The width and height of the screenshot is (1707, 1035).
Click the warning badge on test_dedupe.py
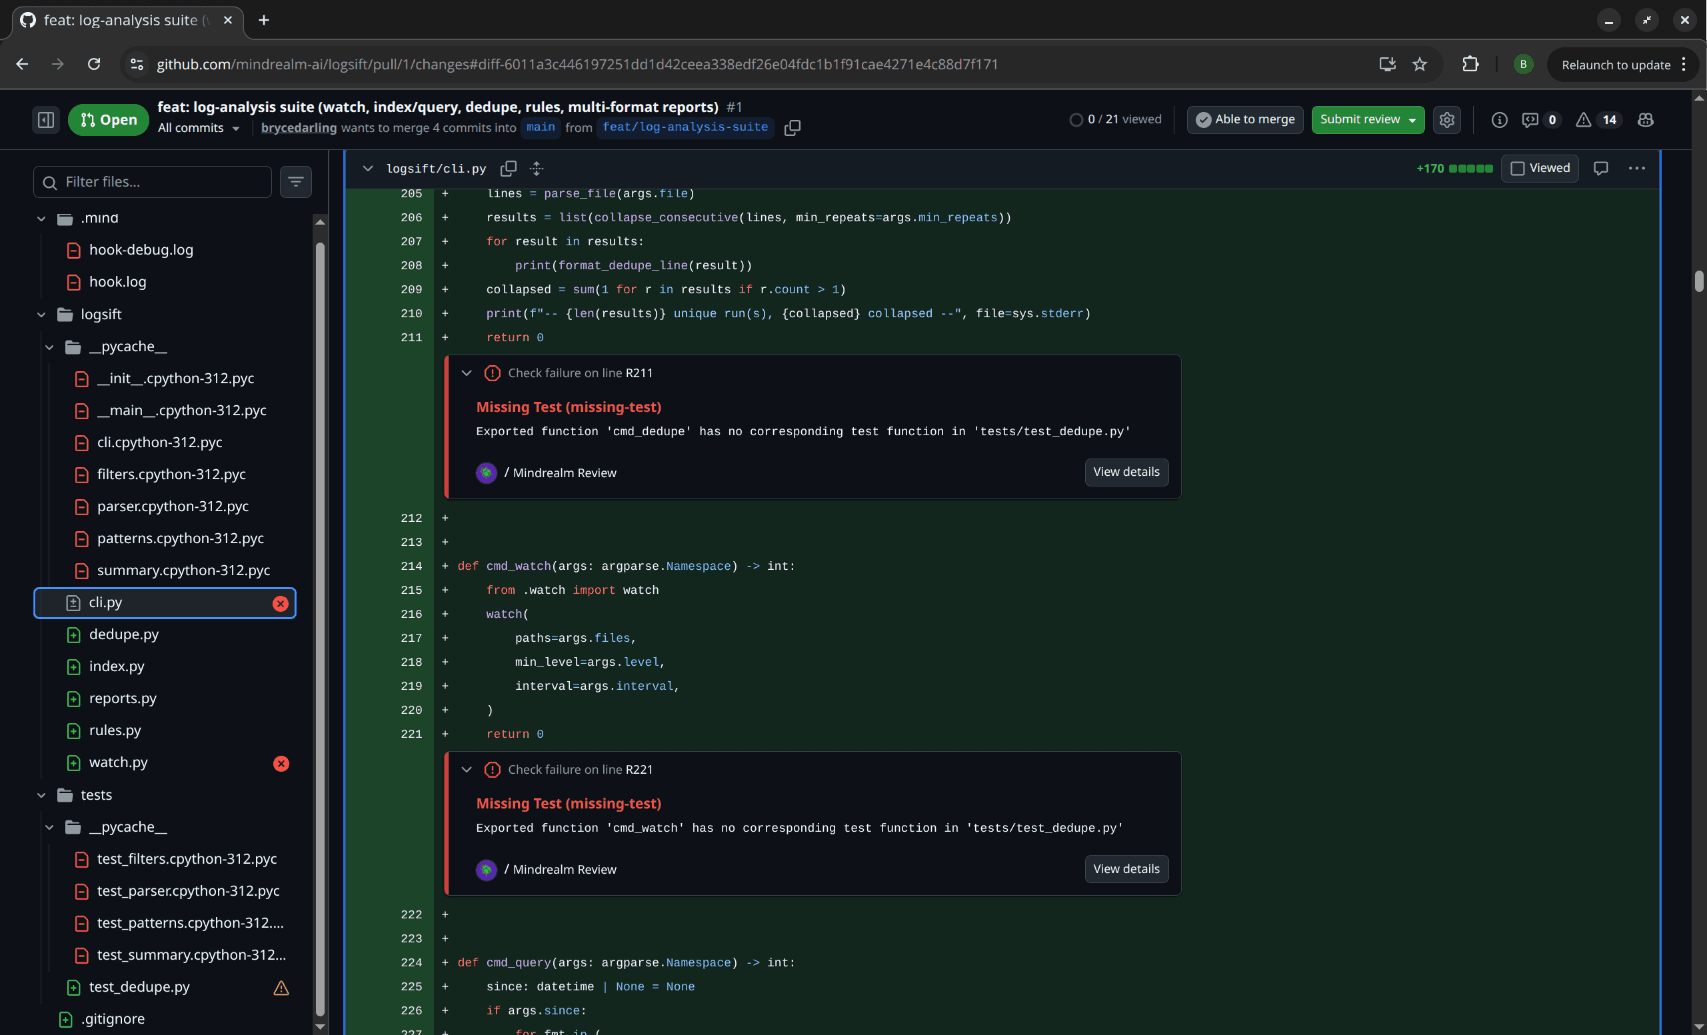(x=281, y=988)
